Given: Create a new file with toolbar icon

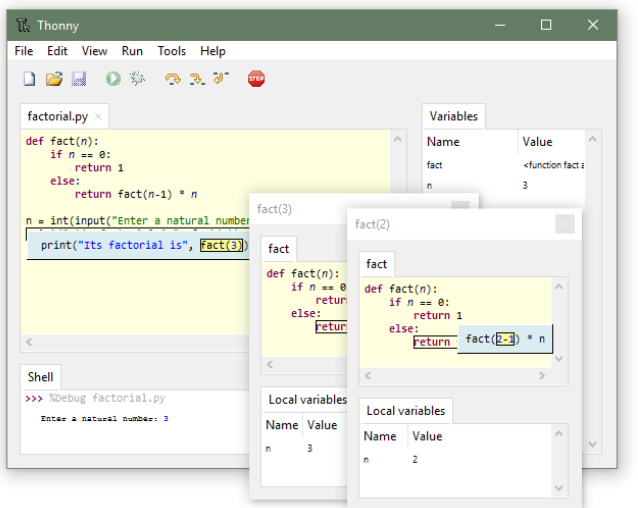Looking at the screenshot, I should pyautogui.click(x=29, y=78).
